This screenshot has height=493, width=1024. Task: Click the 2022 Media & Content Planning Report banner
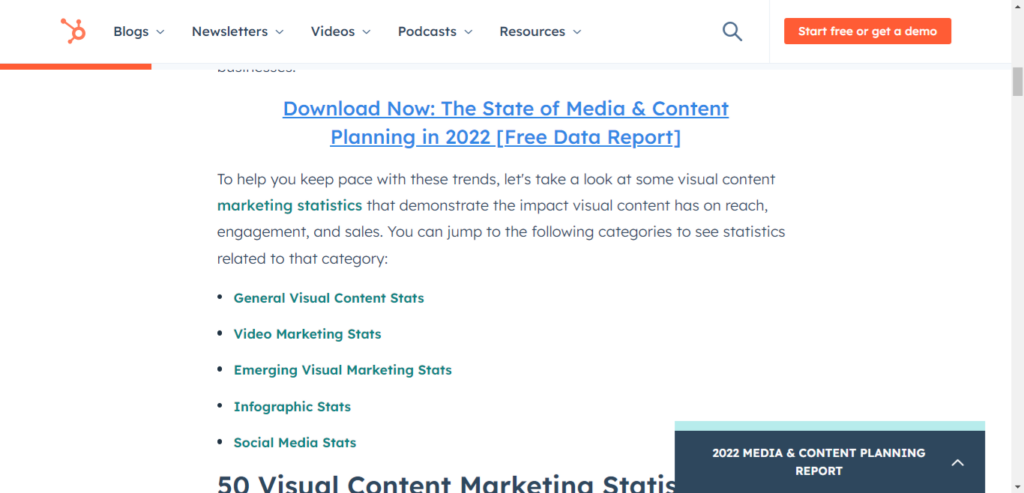coord(818,461)
